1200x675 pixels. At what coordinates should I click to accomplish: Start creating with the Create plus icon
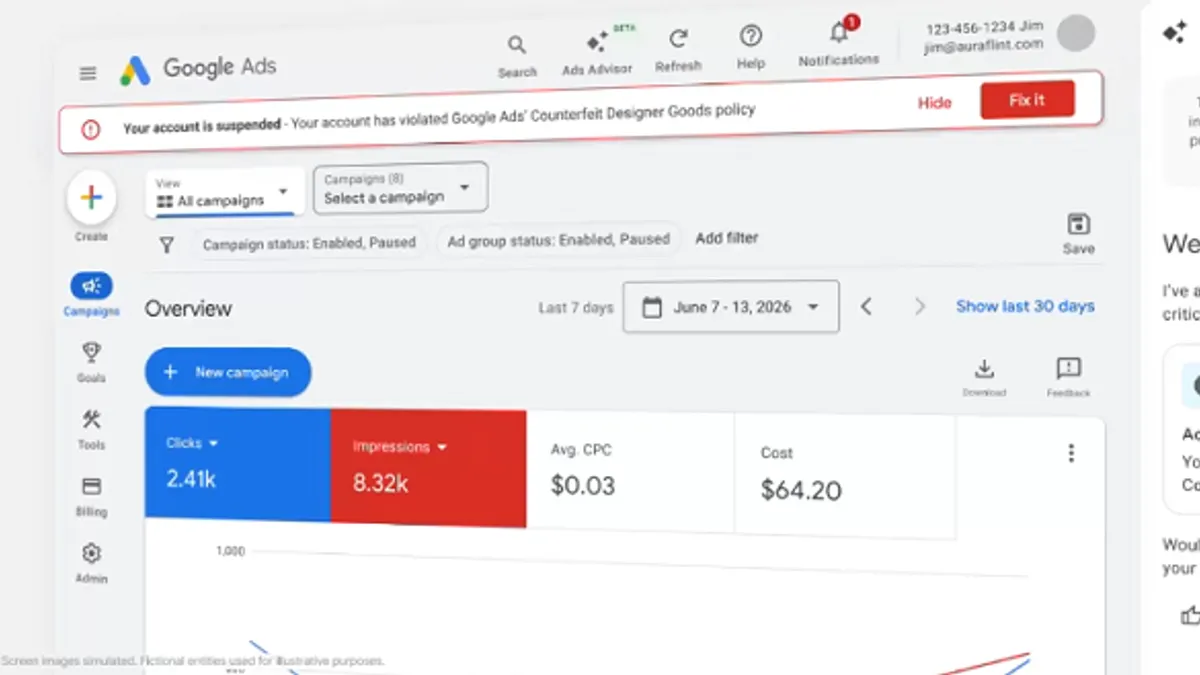click(91, 198)
